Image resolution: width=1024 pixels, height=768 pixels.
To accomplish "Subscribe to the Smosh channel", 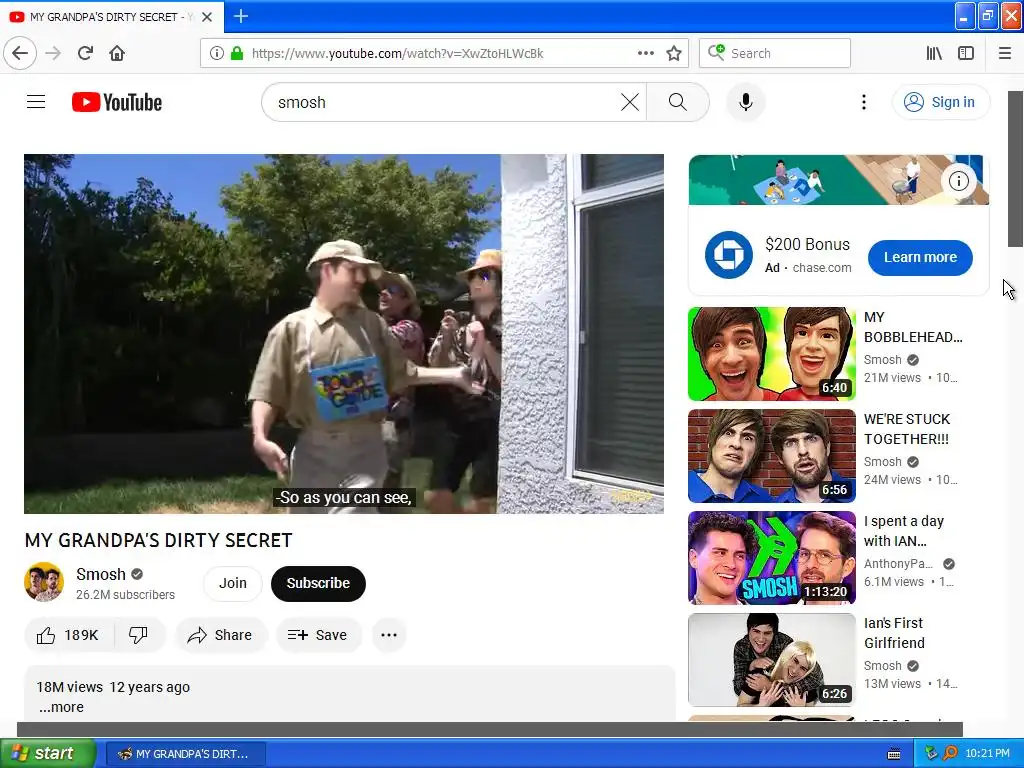I will click(318, 583).
